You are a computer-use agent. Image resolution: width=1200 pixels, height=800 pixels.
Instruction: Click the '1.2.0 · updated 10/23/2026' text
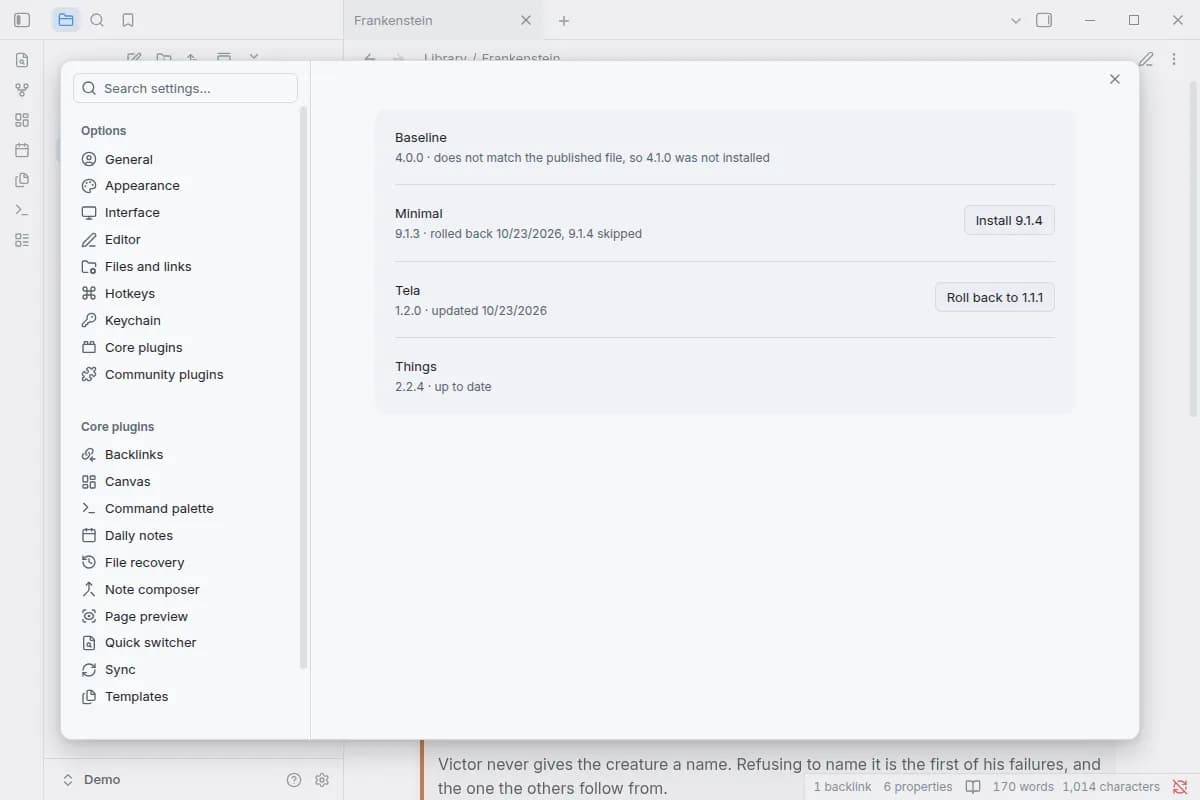[471, 311]
